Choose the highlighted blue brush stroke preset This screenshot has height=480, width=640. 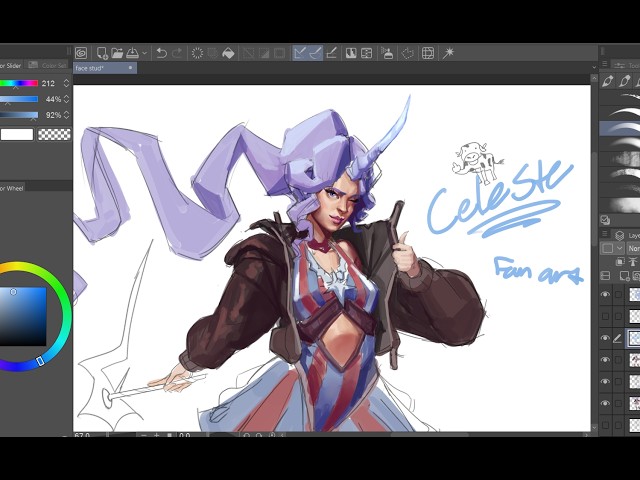[x=620, y=128]
